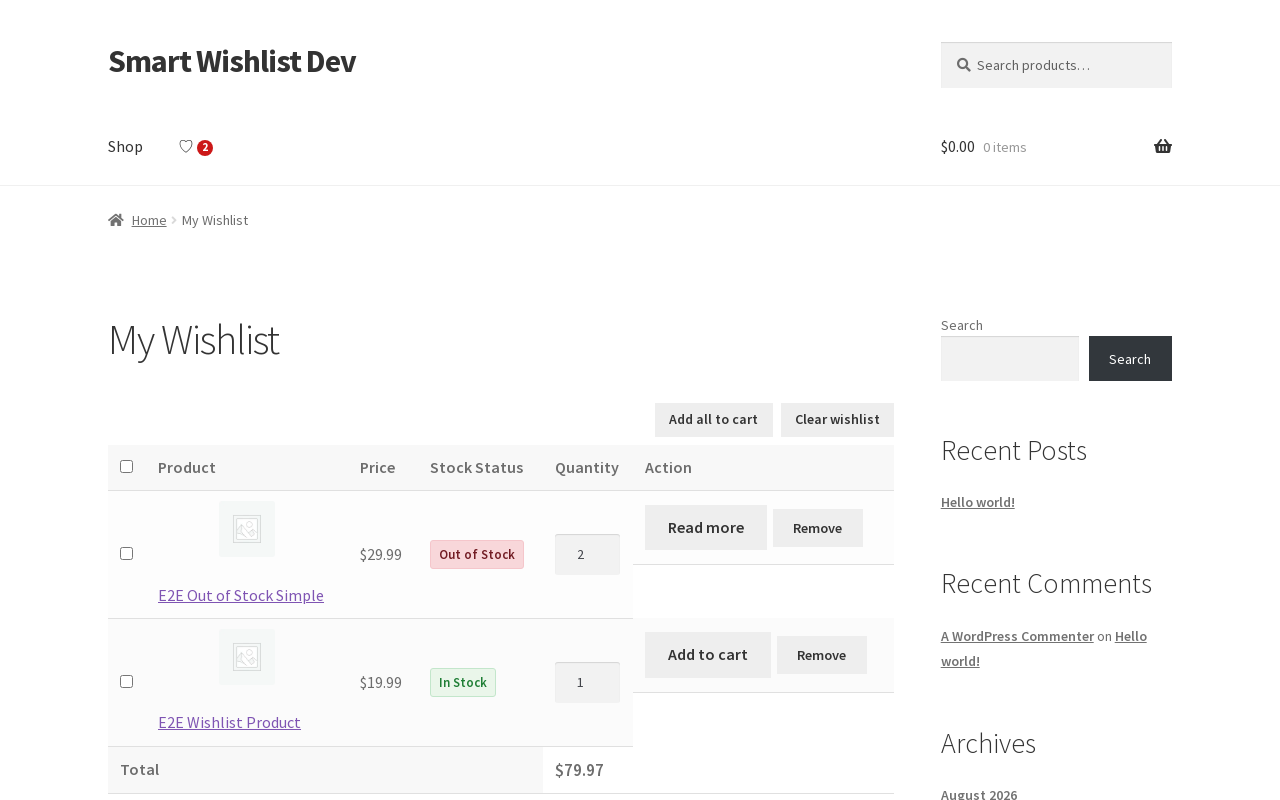Check the E2E Out of Stock Simple row

[127, 554]
